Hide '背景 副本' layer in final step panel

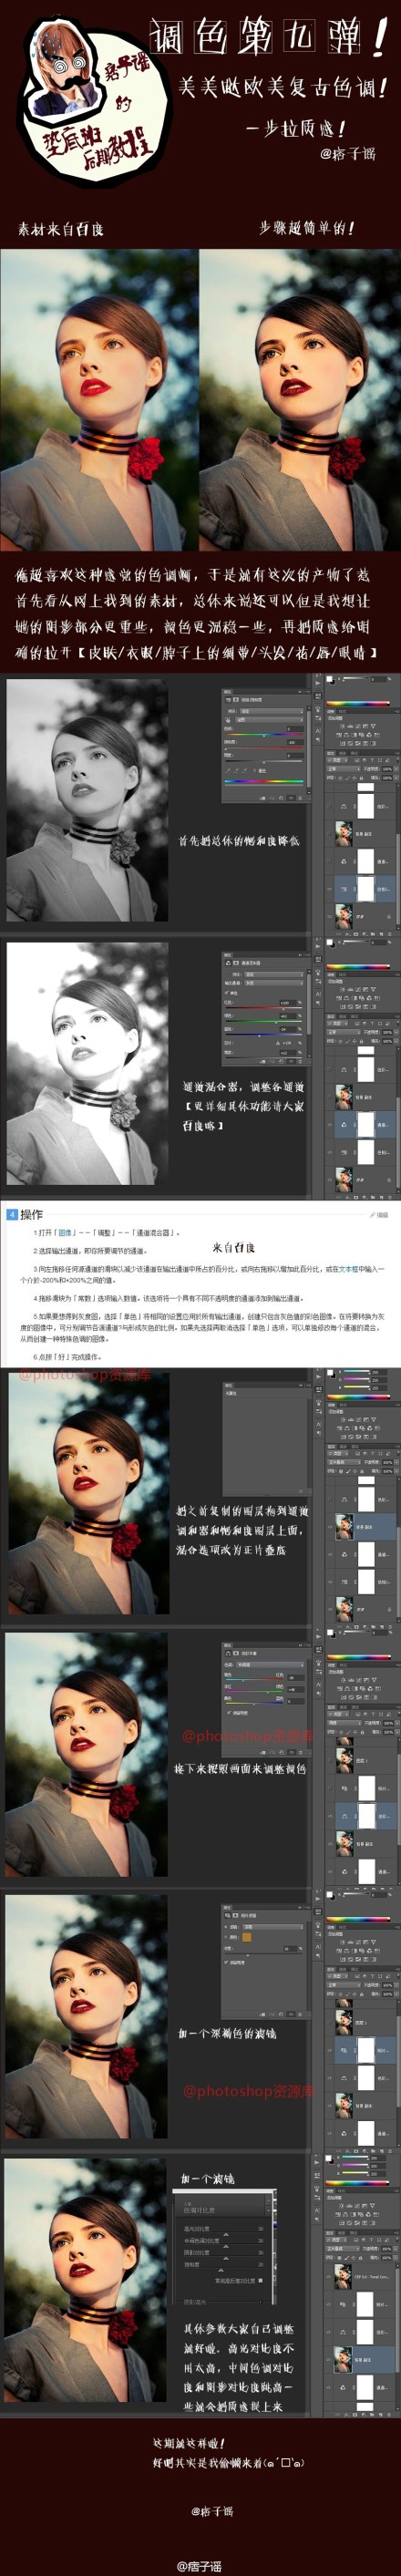coord(328,2360)
